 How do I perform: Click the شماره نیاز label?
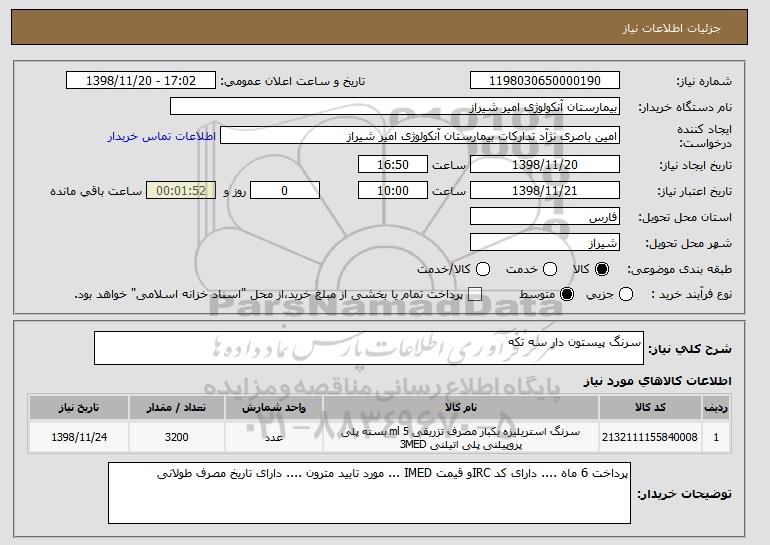point(704,81)
